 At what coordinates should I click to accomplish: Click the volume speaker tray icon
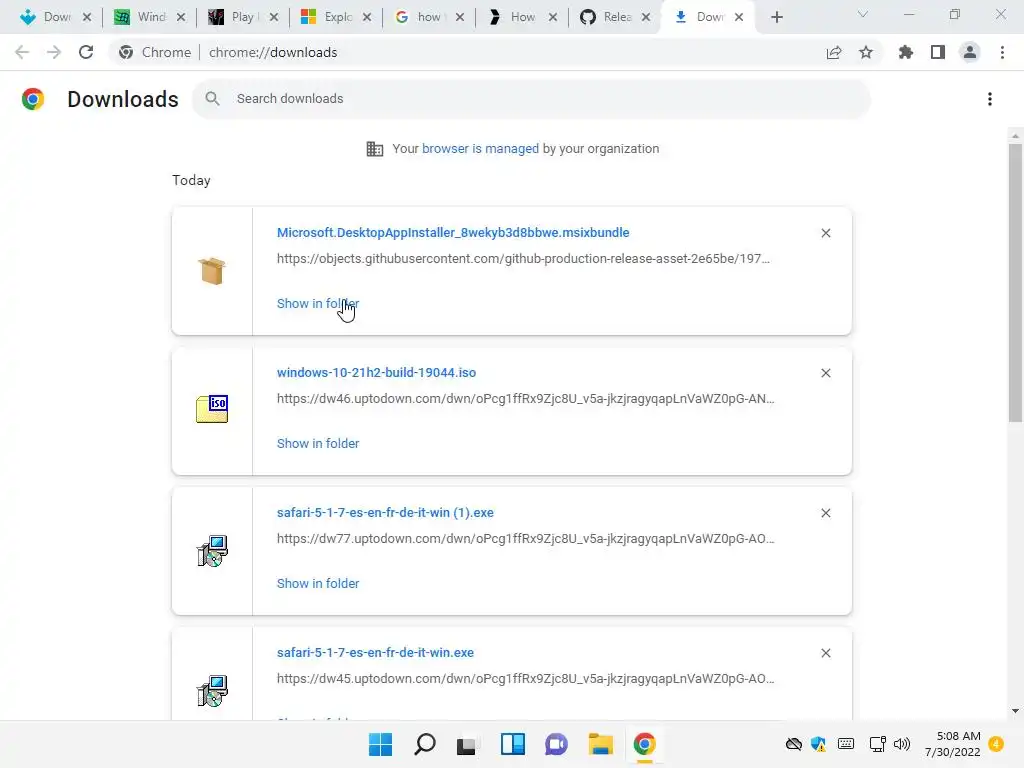[x=902, y=744]
